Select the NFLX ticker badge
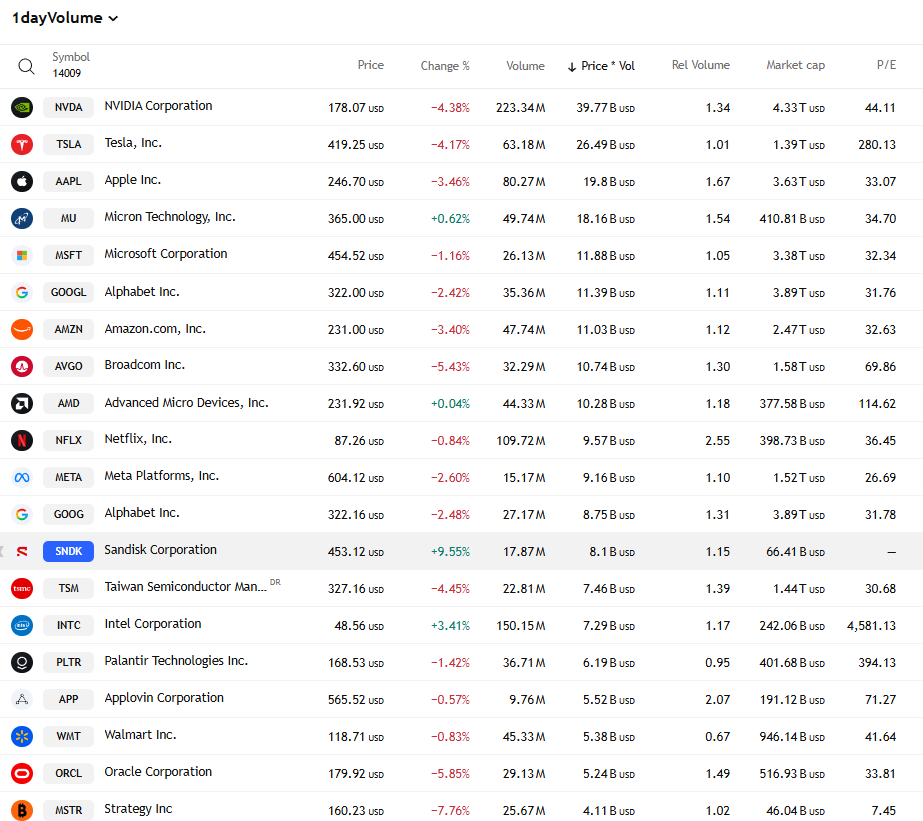This screenshot has width=923, height=821. pos(68,440)
